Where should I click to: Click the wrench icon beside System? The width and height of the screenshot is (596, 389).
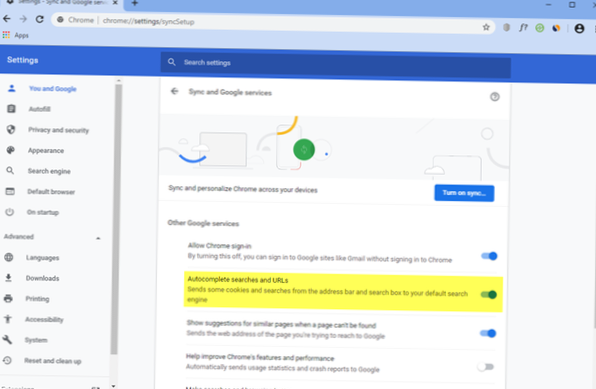point(7,339)
